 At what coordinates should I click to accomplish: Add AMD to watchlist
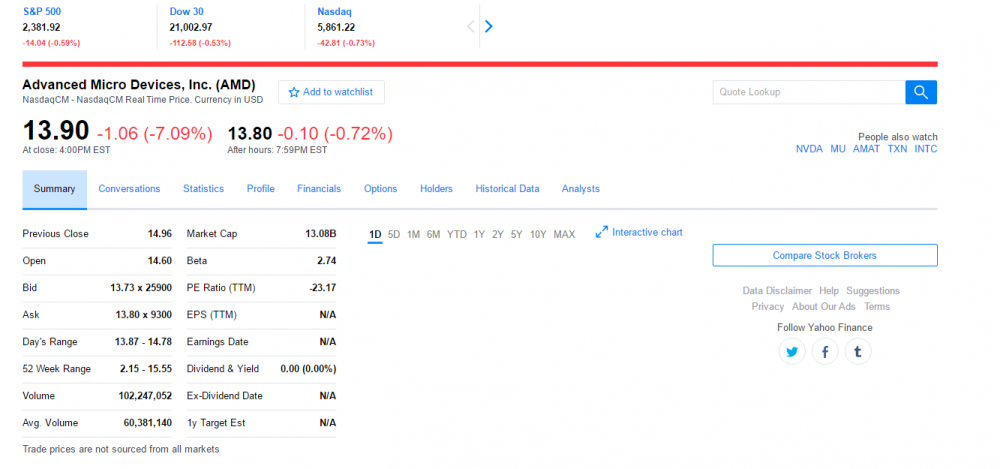click(331, 92)
